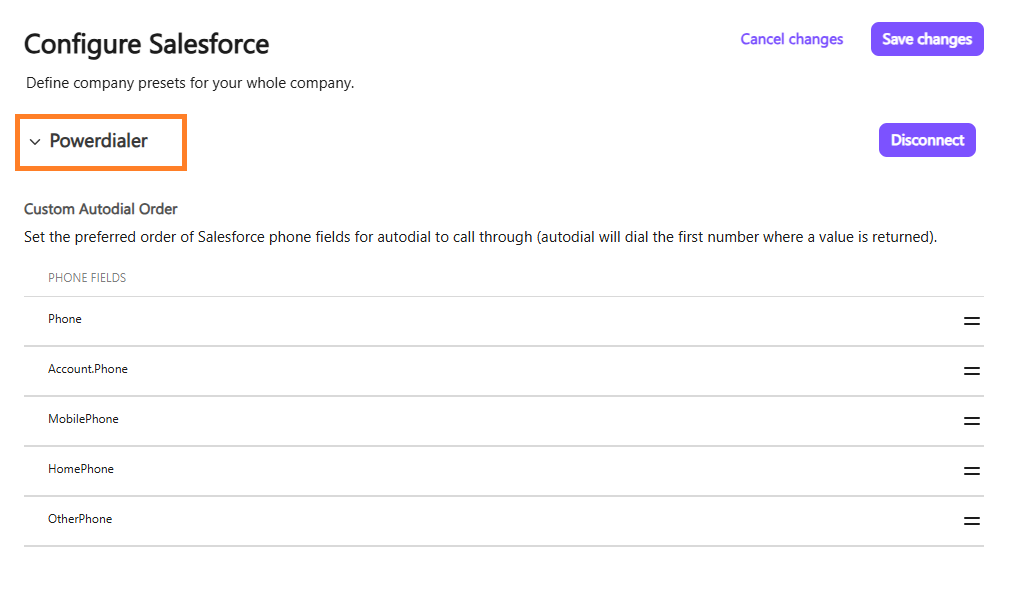Screen dimensions: 1020x590
Task: Select the Account.Phone field label
Action: pos(88,369)
